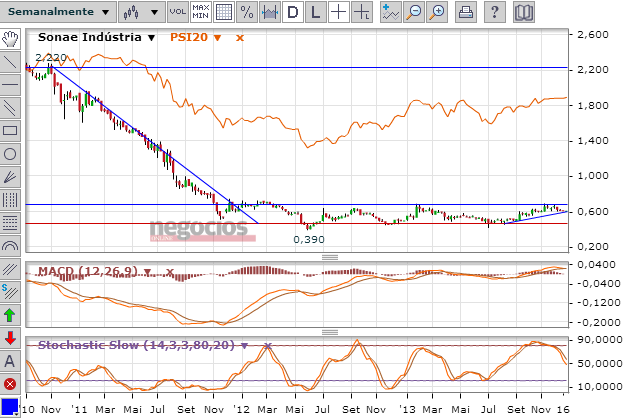Add a red down arrow marker
This screenshot has width=632, height=420.
point(10,338)
